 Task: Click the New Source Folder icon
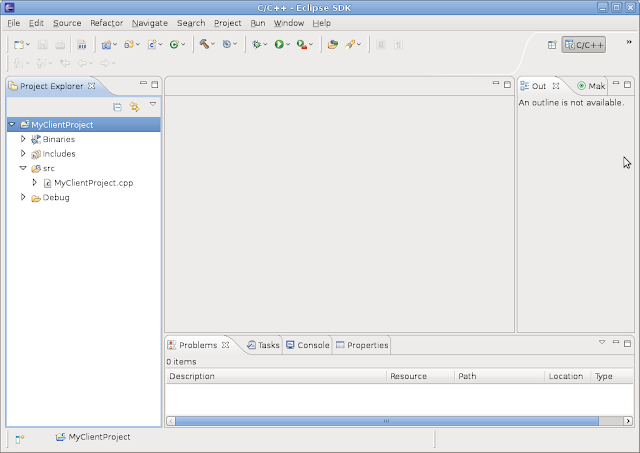(129, 44)
